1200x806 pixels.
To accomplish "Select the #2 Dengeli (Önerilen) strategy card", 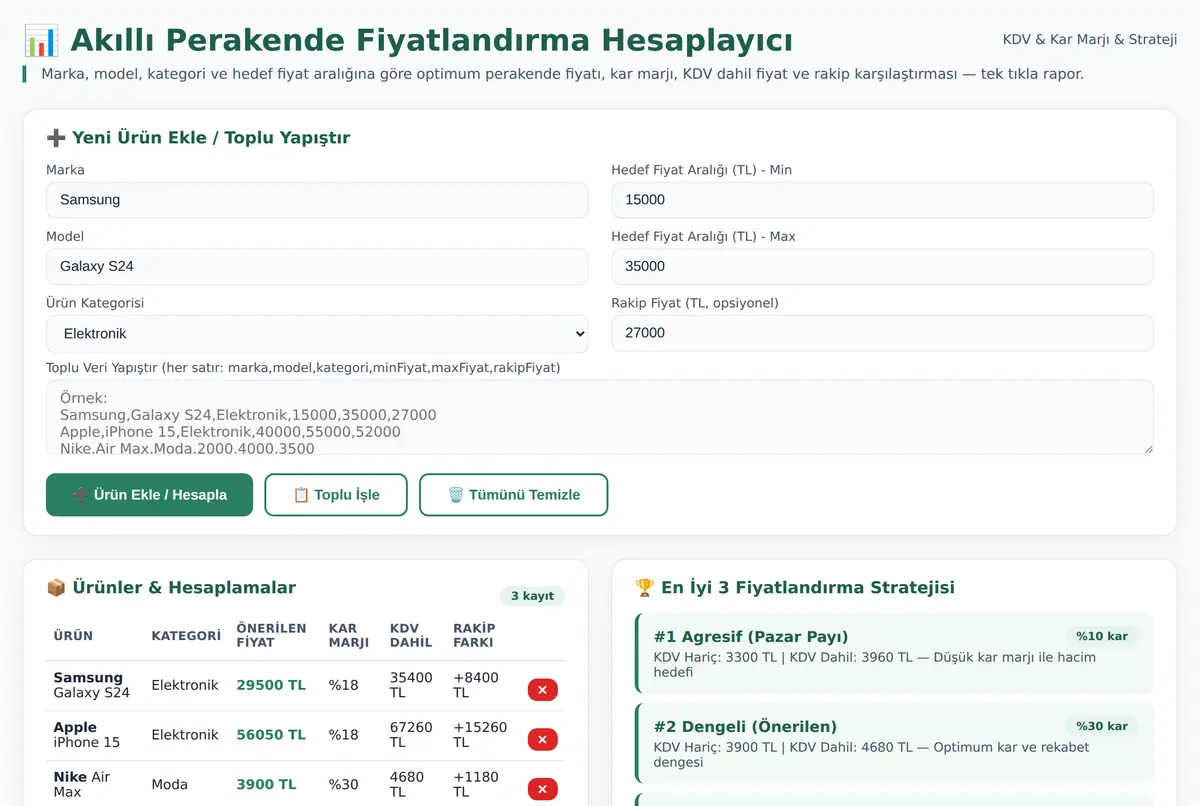I will [894, 743].
